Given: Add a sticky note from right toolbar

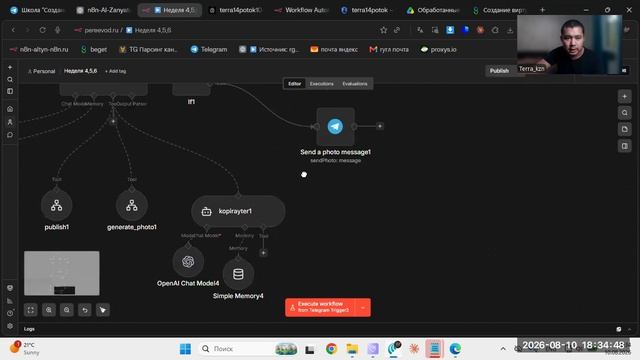Looking at the screenshot, I should pyautogui.click(x=624, y=129).
